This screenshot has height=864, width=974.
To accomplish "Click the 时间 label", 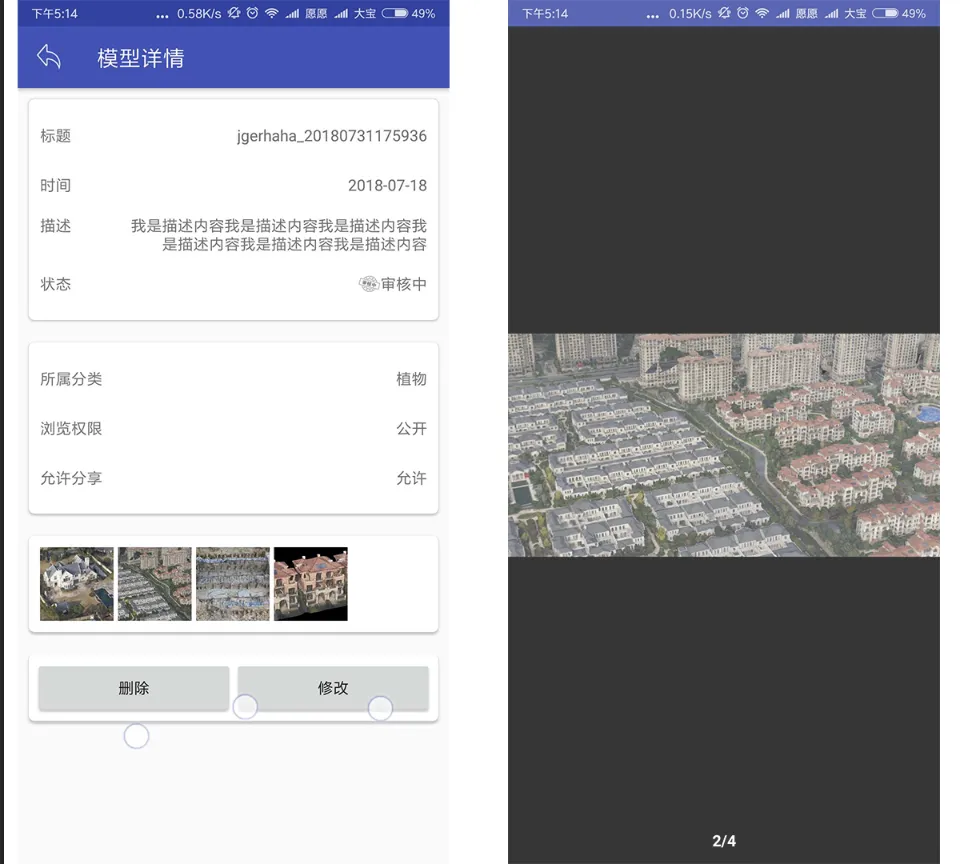I will [x=56, y=186].
